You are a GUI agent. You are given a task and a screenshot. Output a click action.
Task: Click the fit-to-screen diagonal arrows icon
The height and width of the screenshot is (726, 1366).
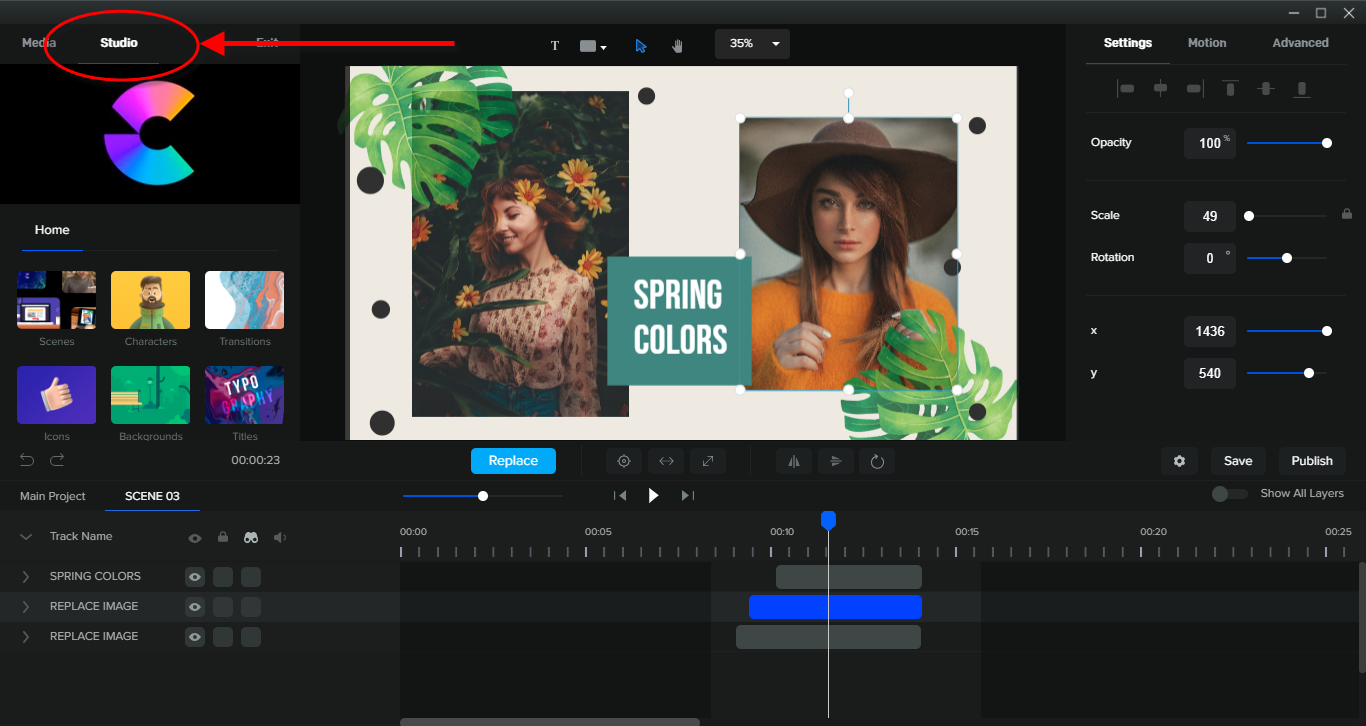pos(708,461)
